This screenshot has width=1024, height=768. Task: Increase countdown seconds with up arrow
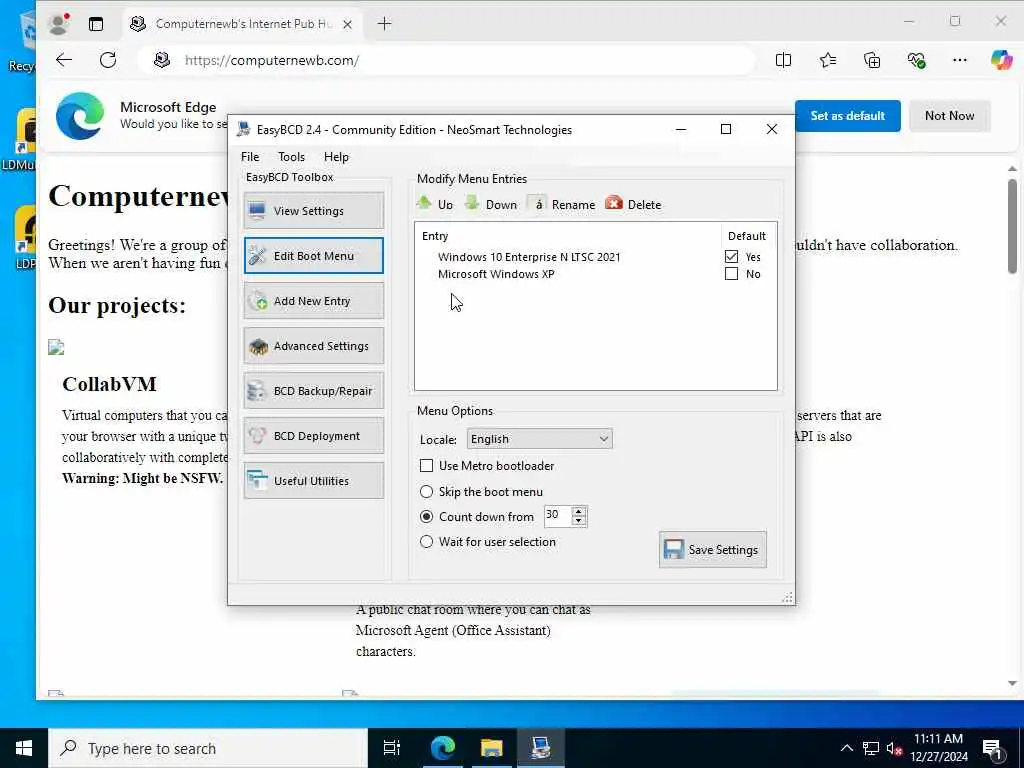pos(579,511)
